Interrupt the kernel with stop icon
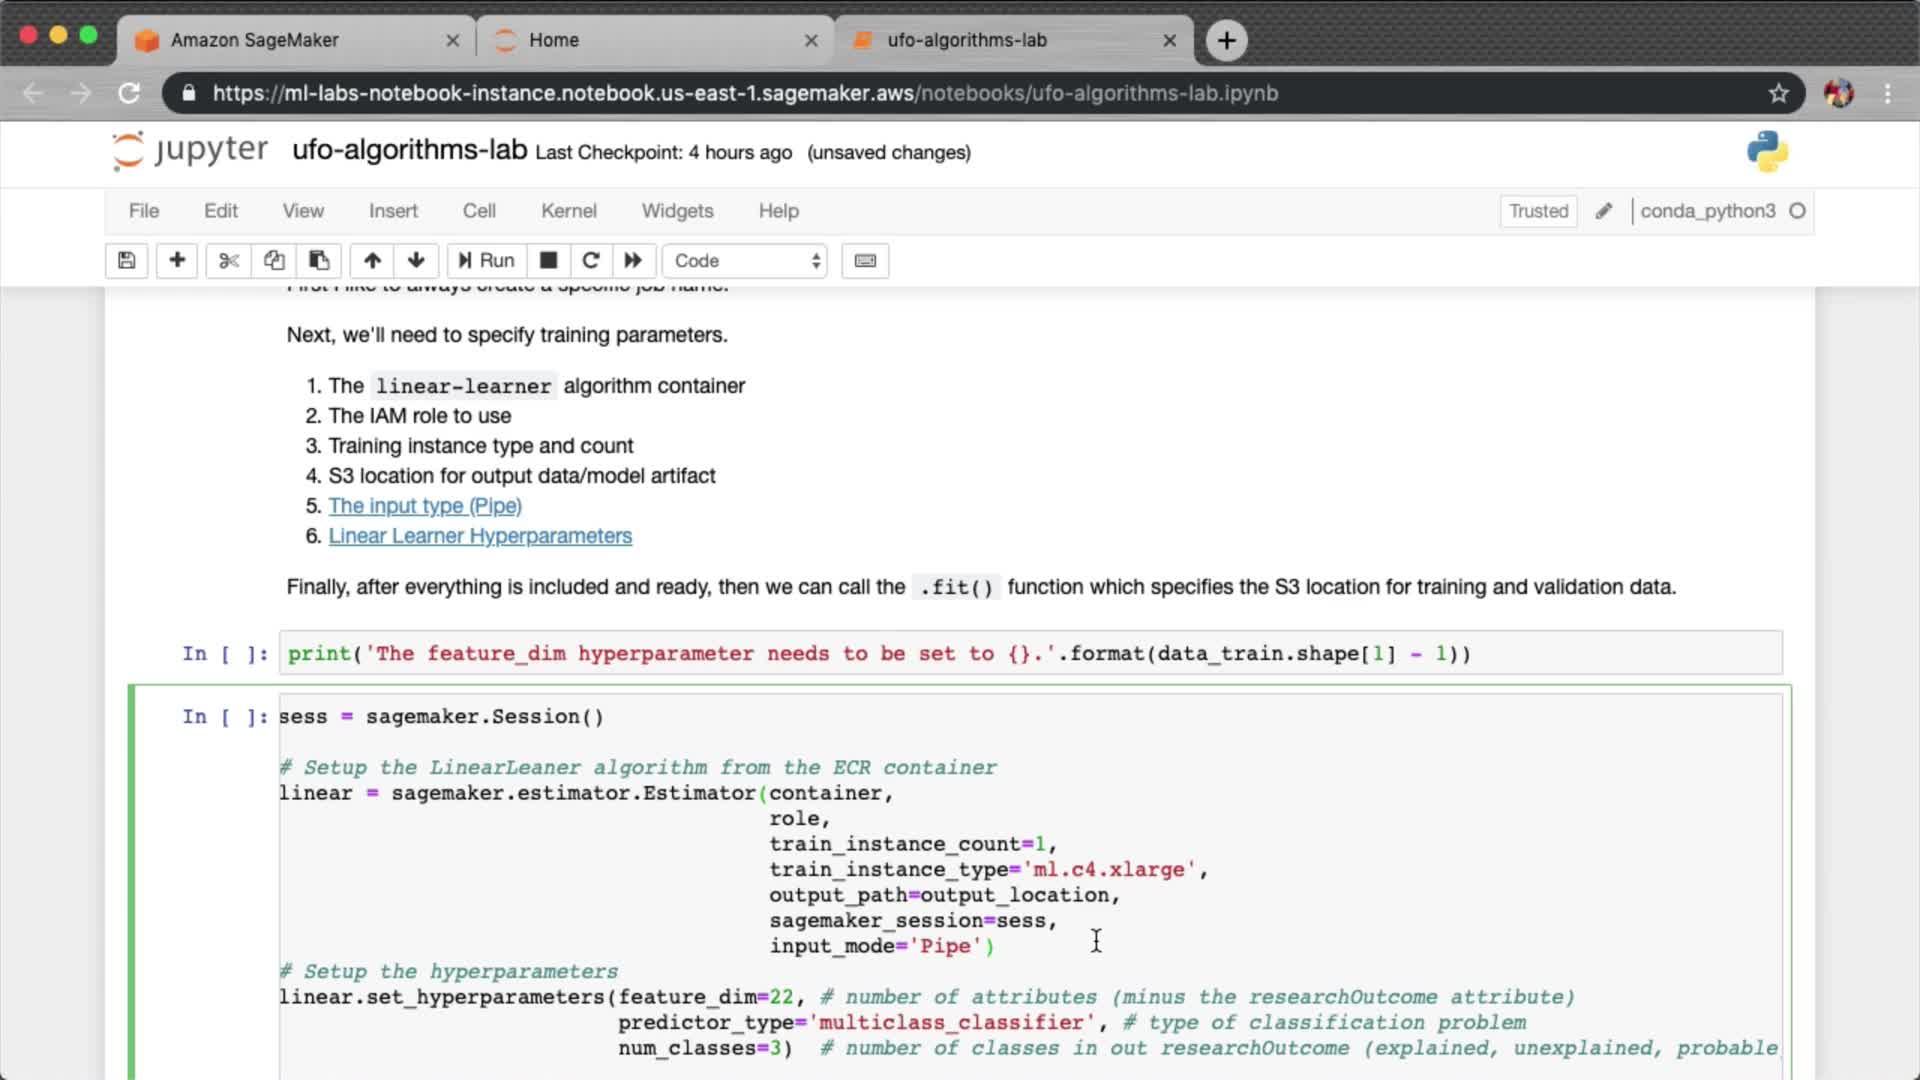 [x=548, y=260]
